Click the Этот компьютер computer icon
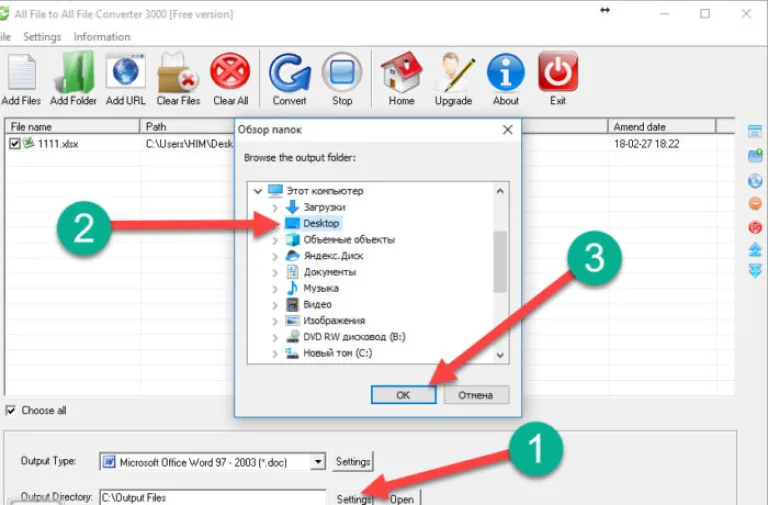768x505 pixels. point(275,191)
